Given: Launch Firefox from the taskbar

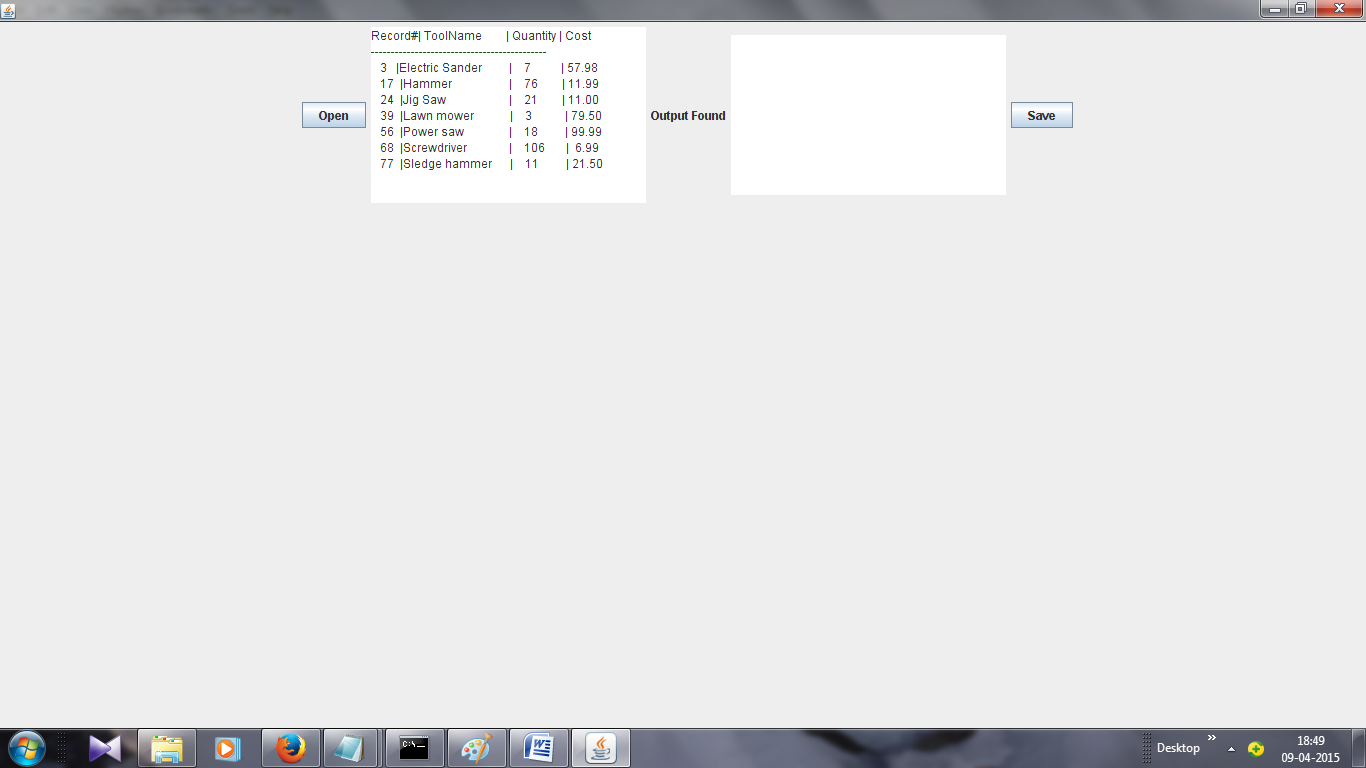Looking at the screenshot, I should 291,748.
